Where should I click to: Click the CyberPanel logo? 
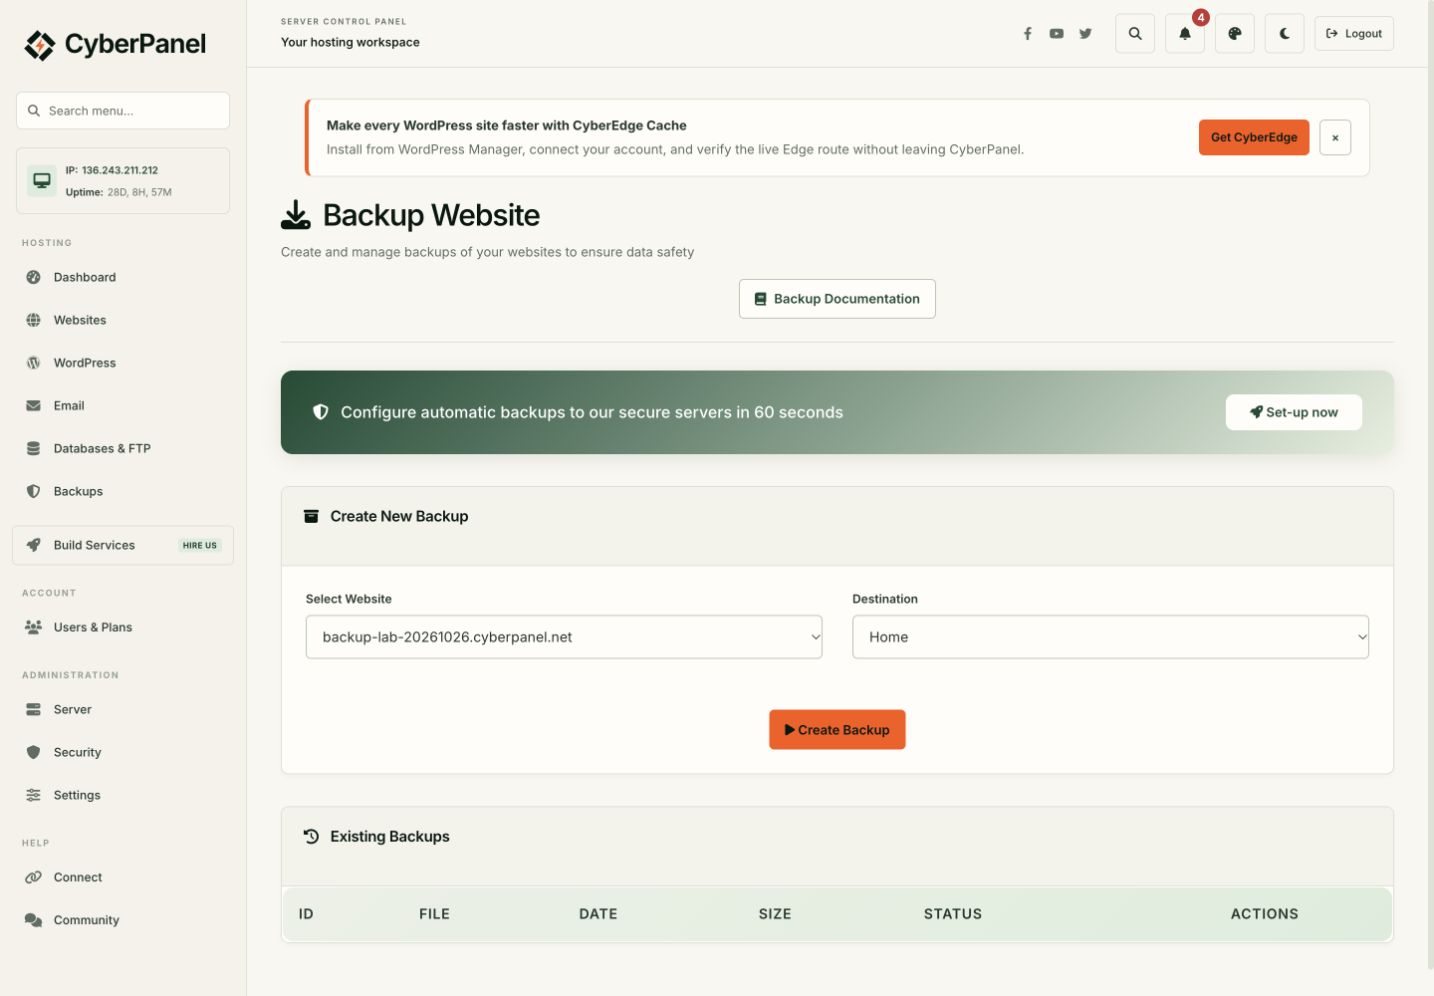[115, 44]
